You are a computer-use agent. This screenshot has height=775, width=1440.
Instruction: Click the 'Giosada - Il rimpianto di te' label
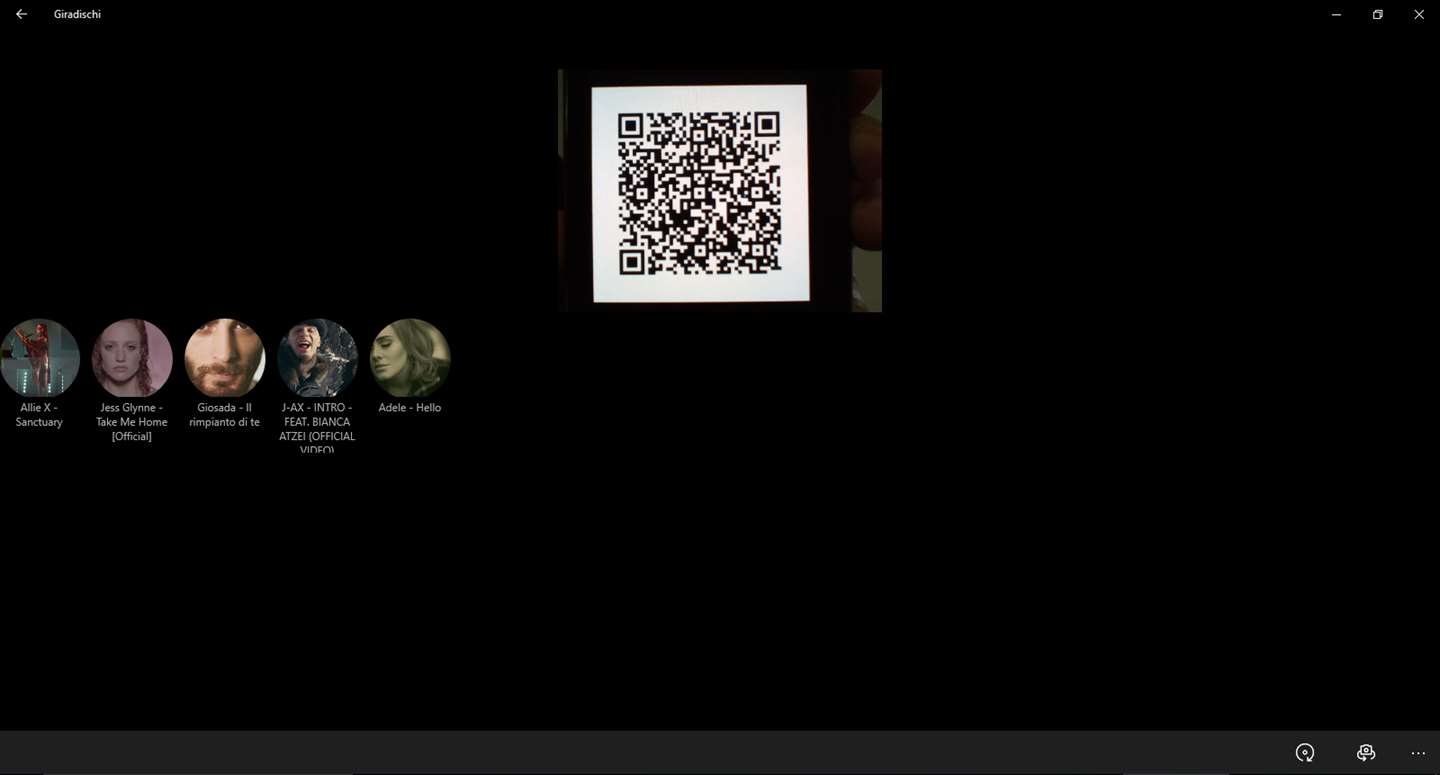coord(225,415)
